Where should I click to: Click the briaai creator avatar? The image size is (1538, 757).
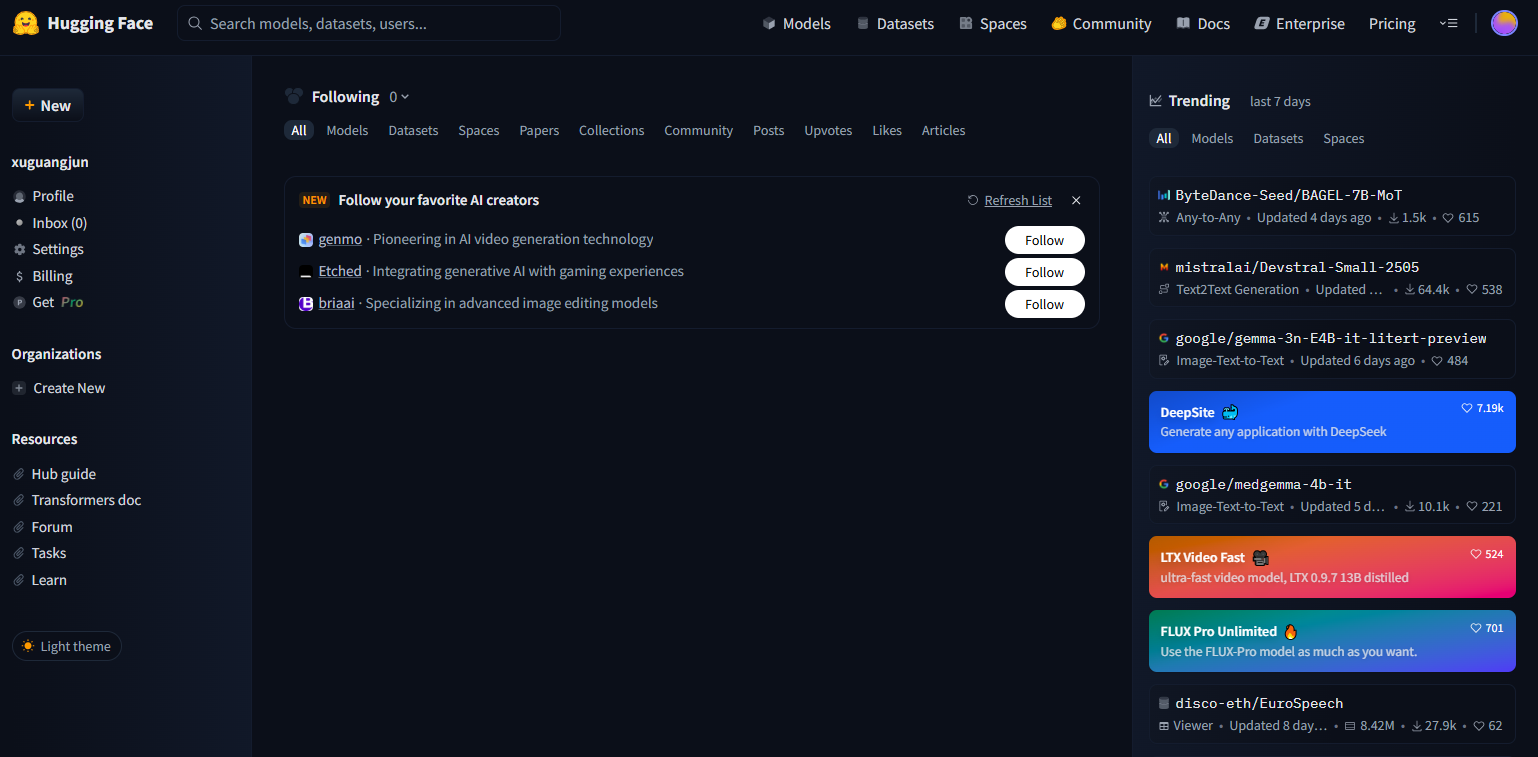tap(306, 303)
